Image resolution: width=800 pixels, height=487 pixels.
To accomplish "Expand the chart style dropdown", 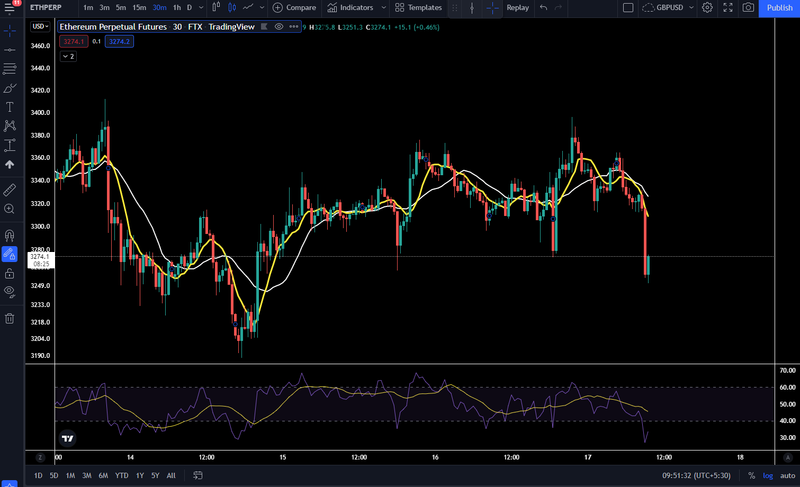I will (262, 8).
